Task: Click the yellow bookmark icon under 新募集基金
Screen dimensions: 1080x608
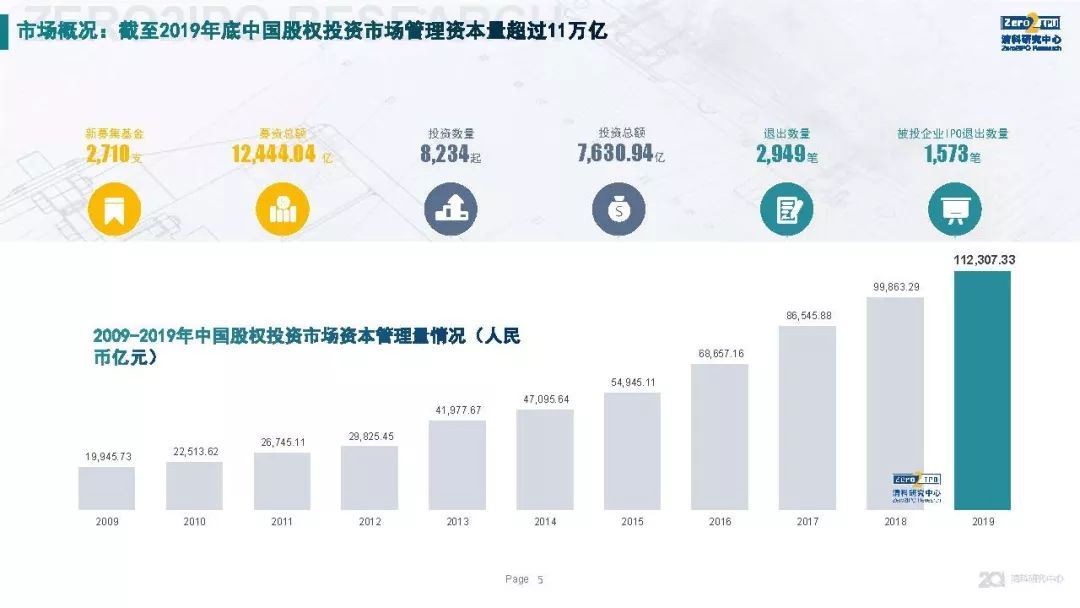Action: pos(114,210)
